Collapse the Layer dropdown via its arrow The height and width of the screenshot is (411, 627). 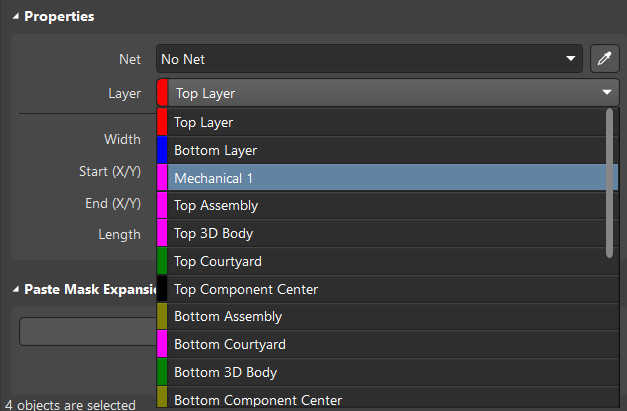[x=607, y=92]
